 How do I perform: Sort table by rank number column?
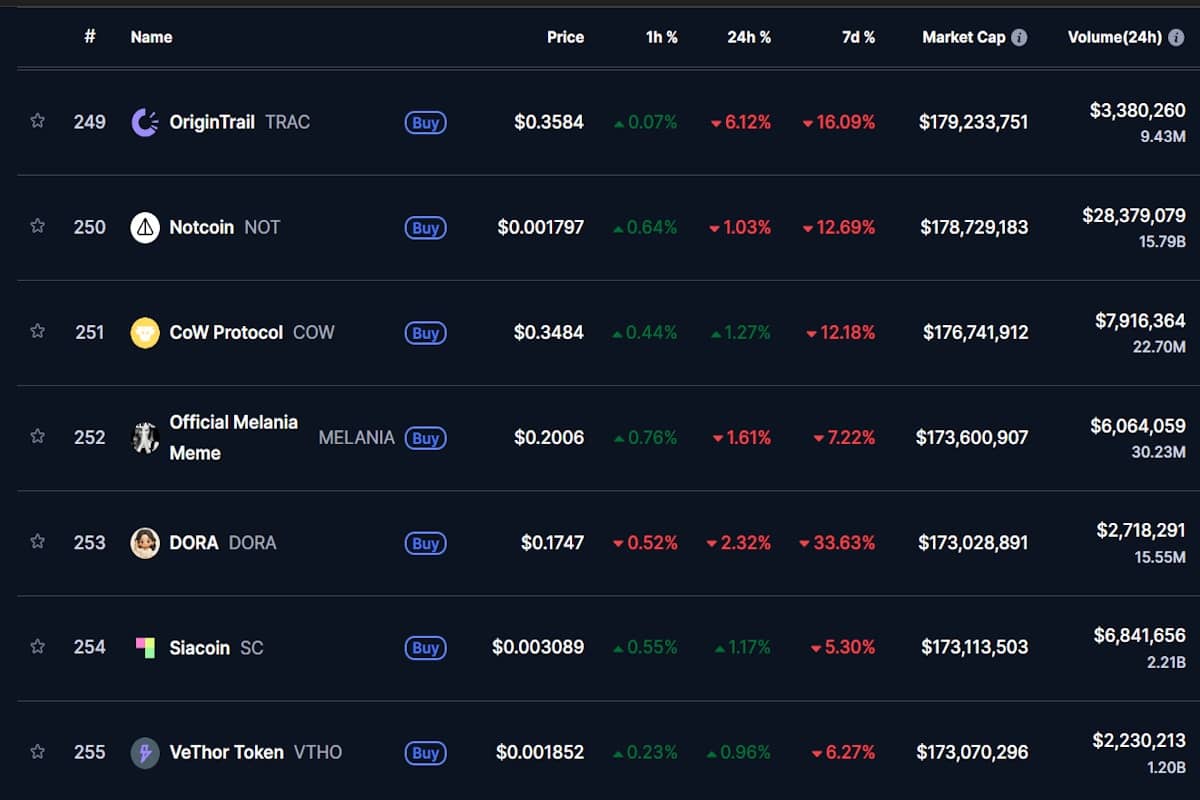coord(90,37)
